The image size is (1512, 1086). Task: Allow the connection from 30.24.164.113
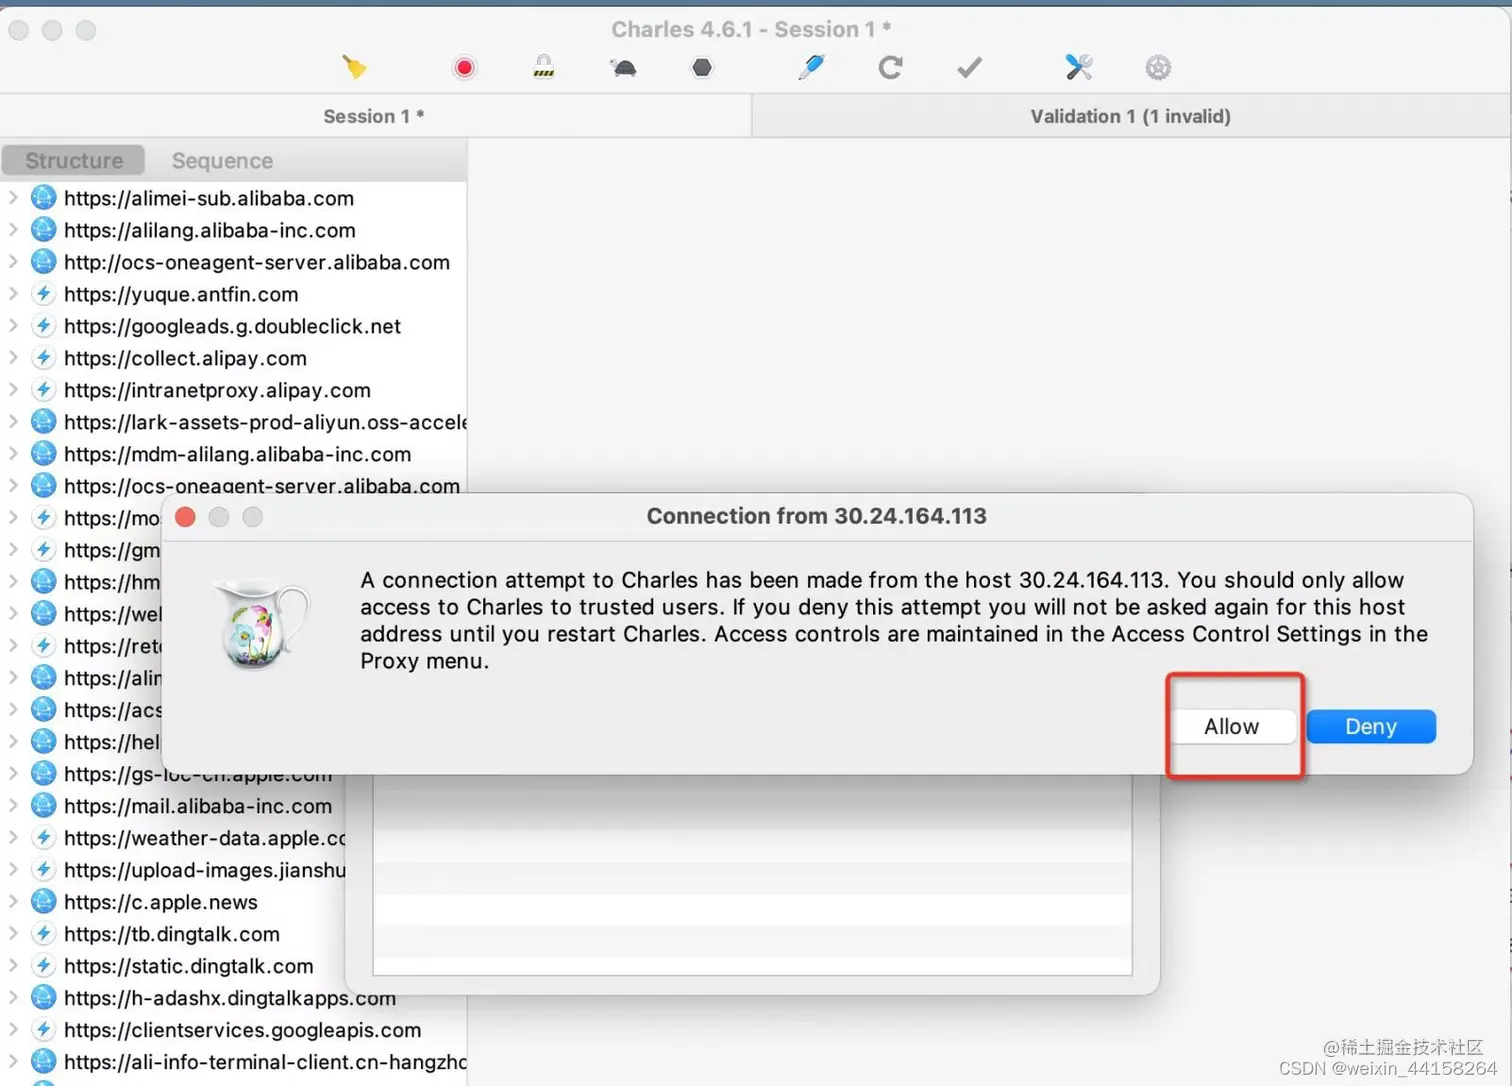(x=1231, y=726)
